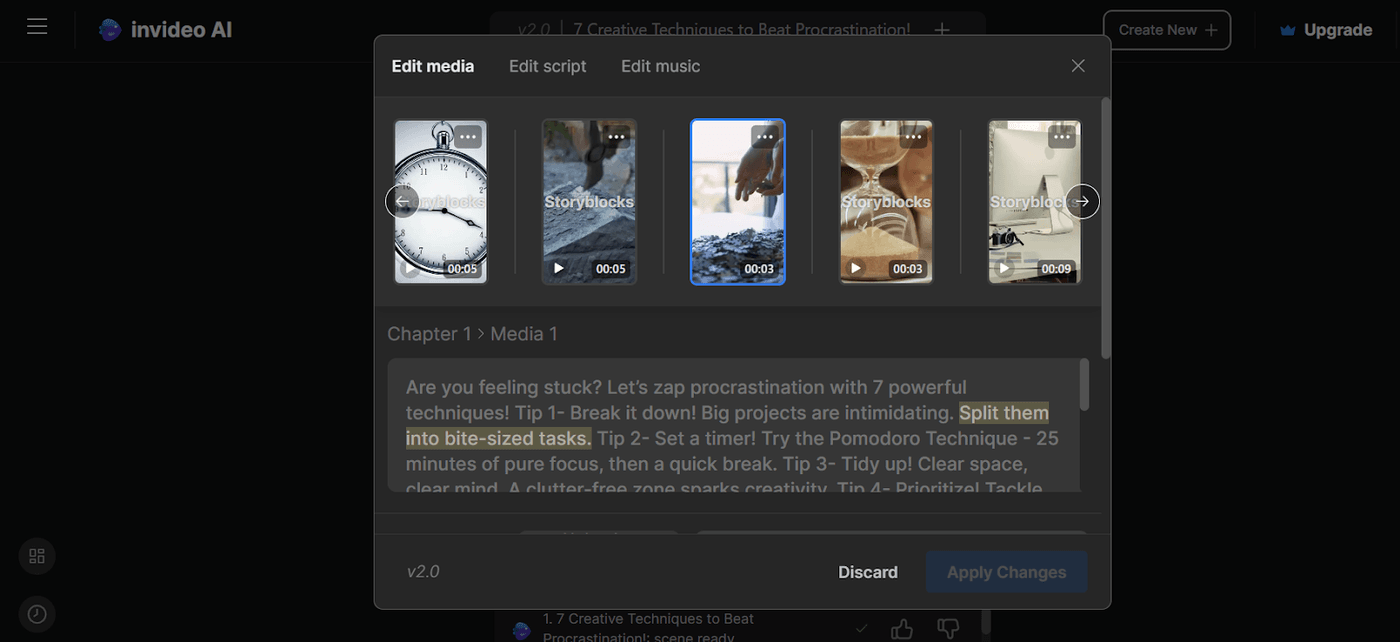Open the Edit music tab
The image size is (1400, 642).
[660, 66]
